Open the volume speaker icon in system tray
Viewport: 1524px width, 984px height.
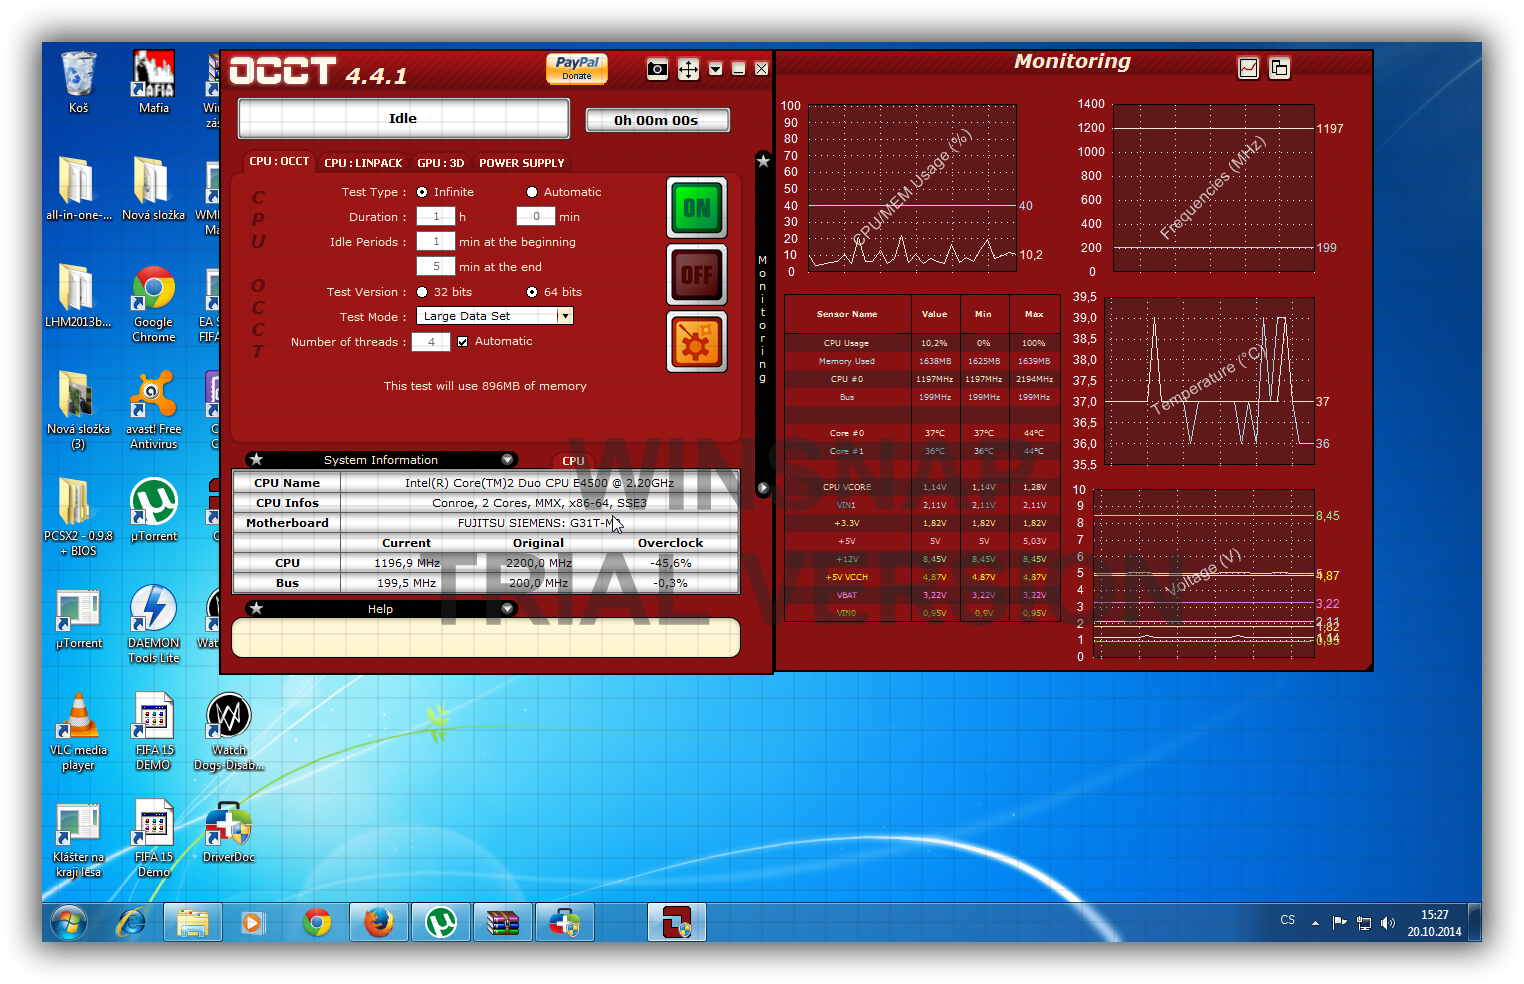1387,923
